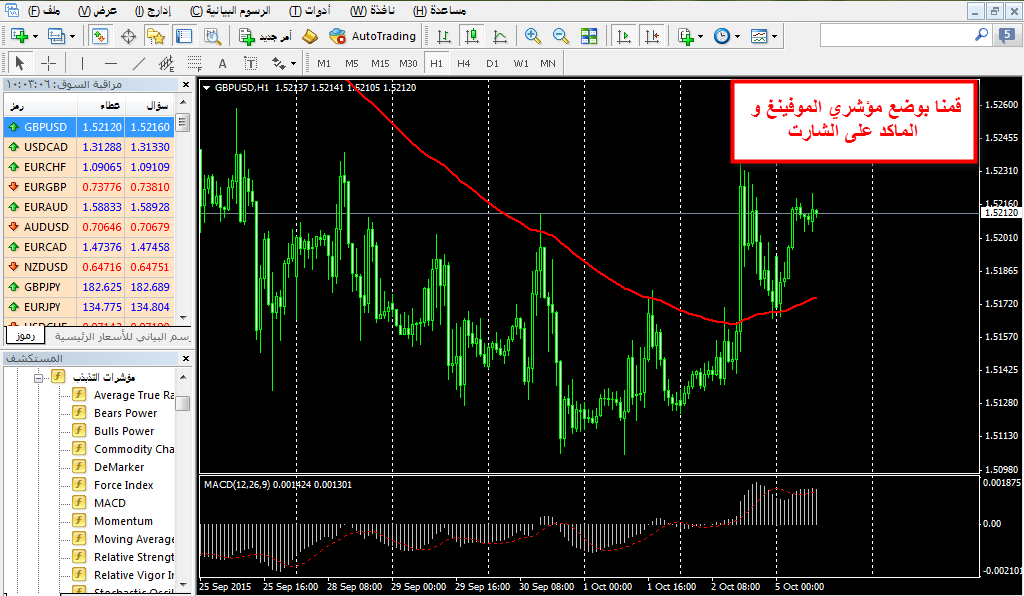Open the Data Window crosshair-circle icon
Image resolution: width=1024 pixels, height=596 pixels.
click(128, 37)
